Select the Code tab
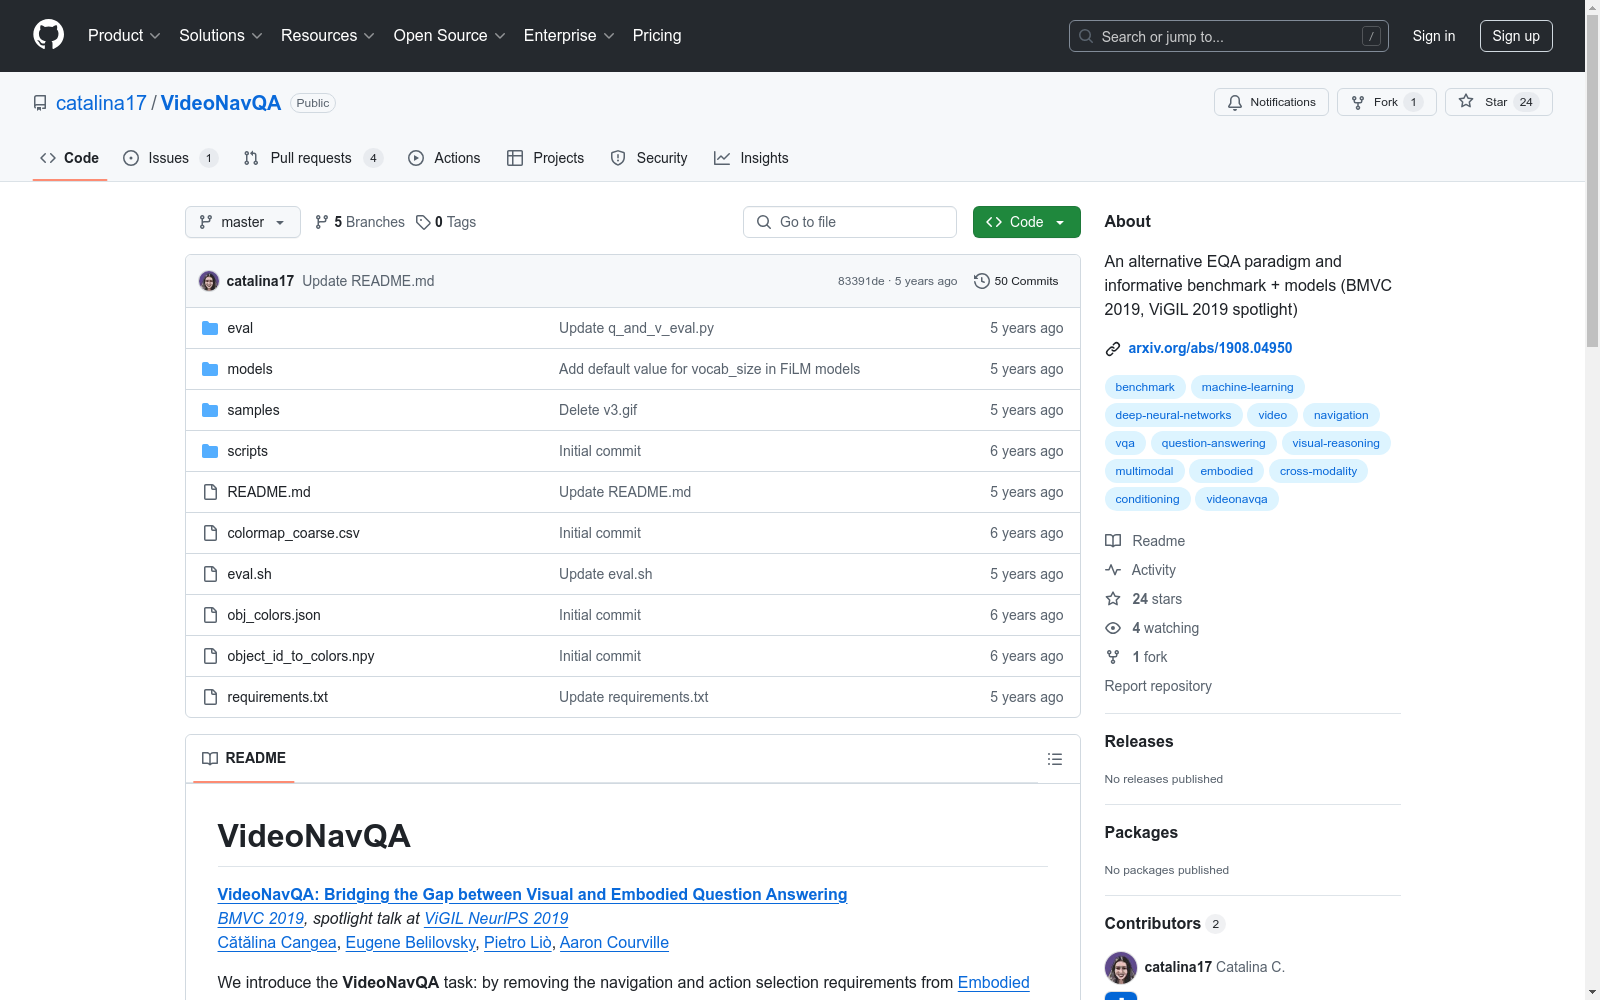Image resolution: width=1600 pixels, height=1000 pixels. (x=69, y=158)
